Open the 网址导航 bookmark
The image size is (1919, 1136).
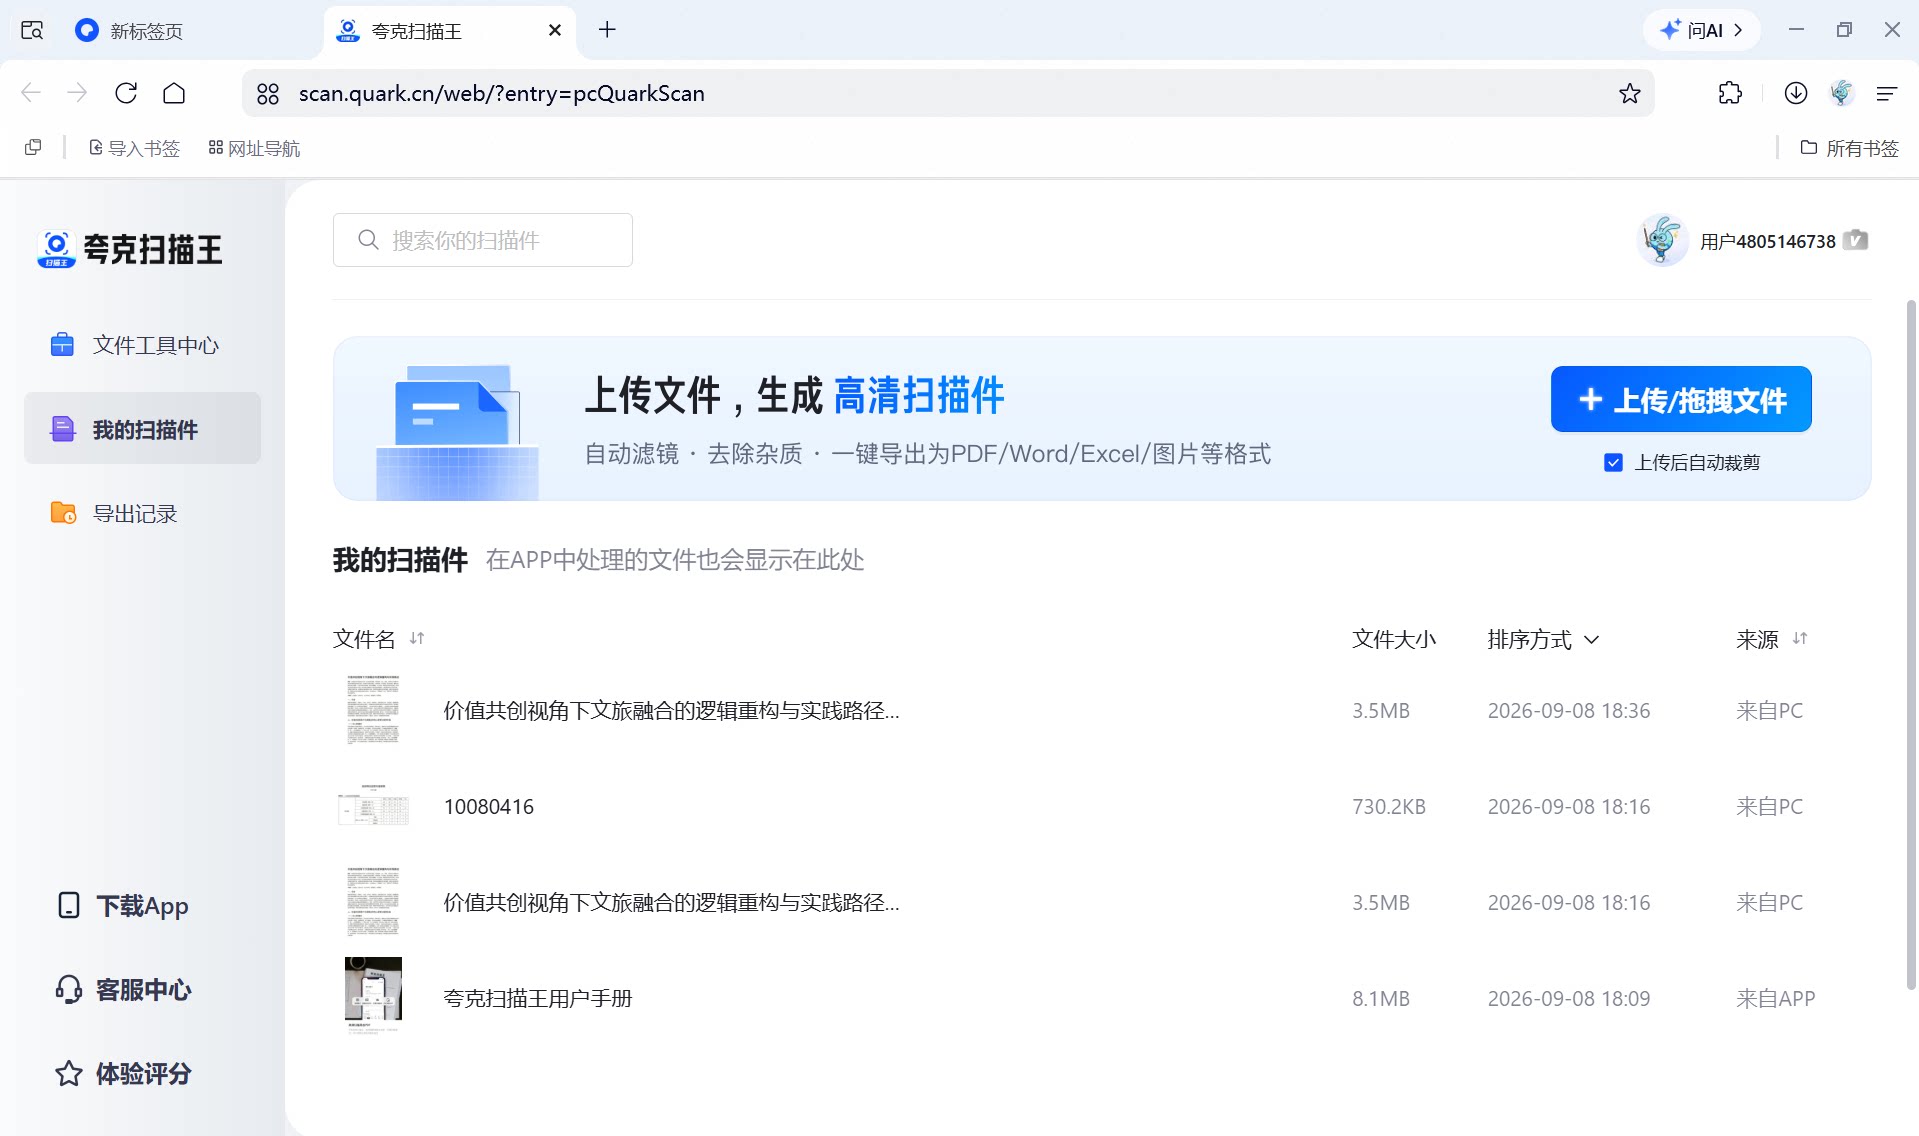point(254,148)
